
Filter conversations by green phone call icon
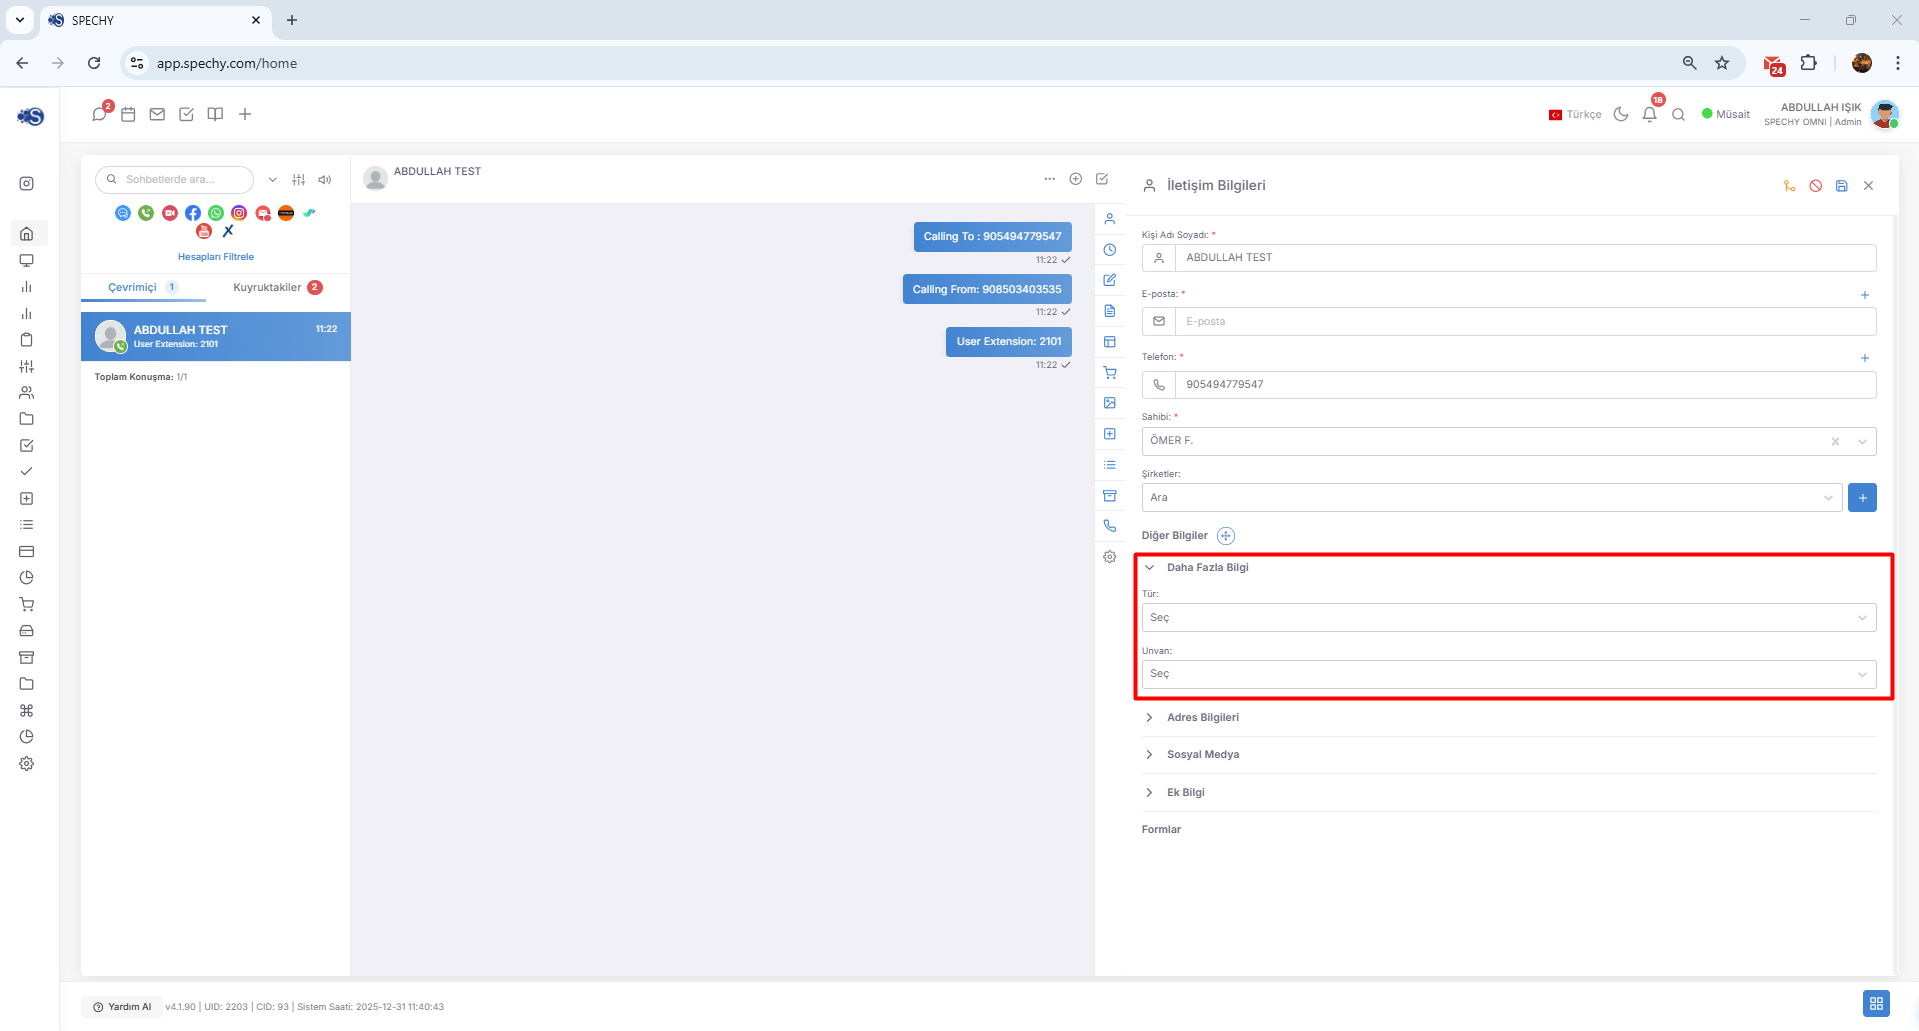146,213
